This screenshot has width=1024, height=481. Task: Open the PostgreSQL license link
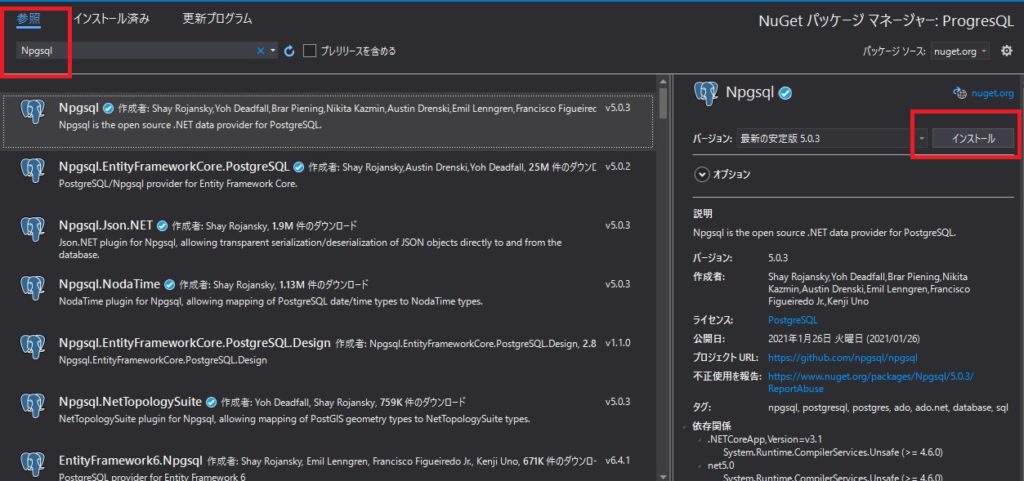(x=792, y=320)
